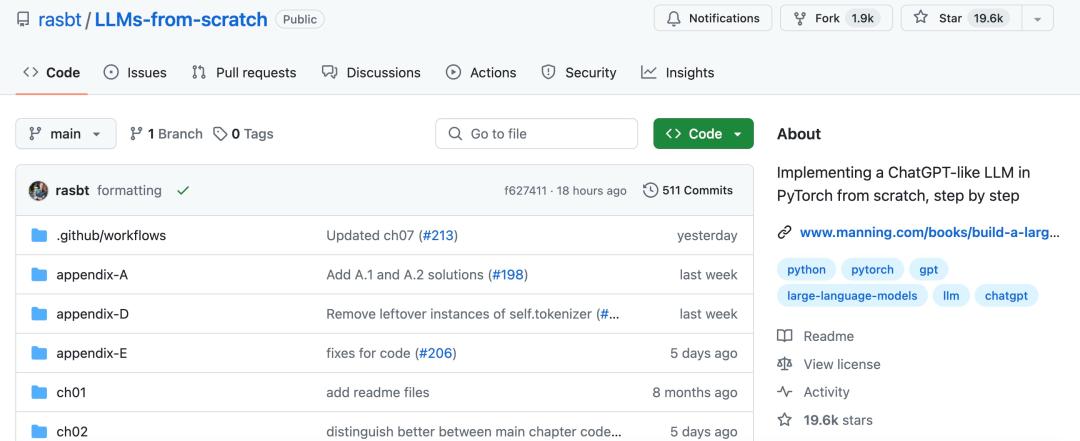1080x441 pixels.
Task: Select the pytorch topic tag
Action: 873,269
